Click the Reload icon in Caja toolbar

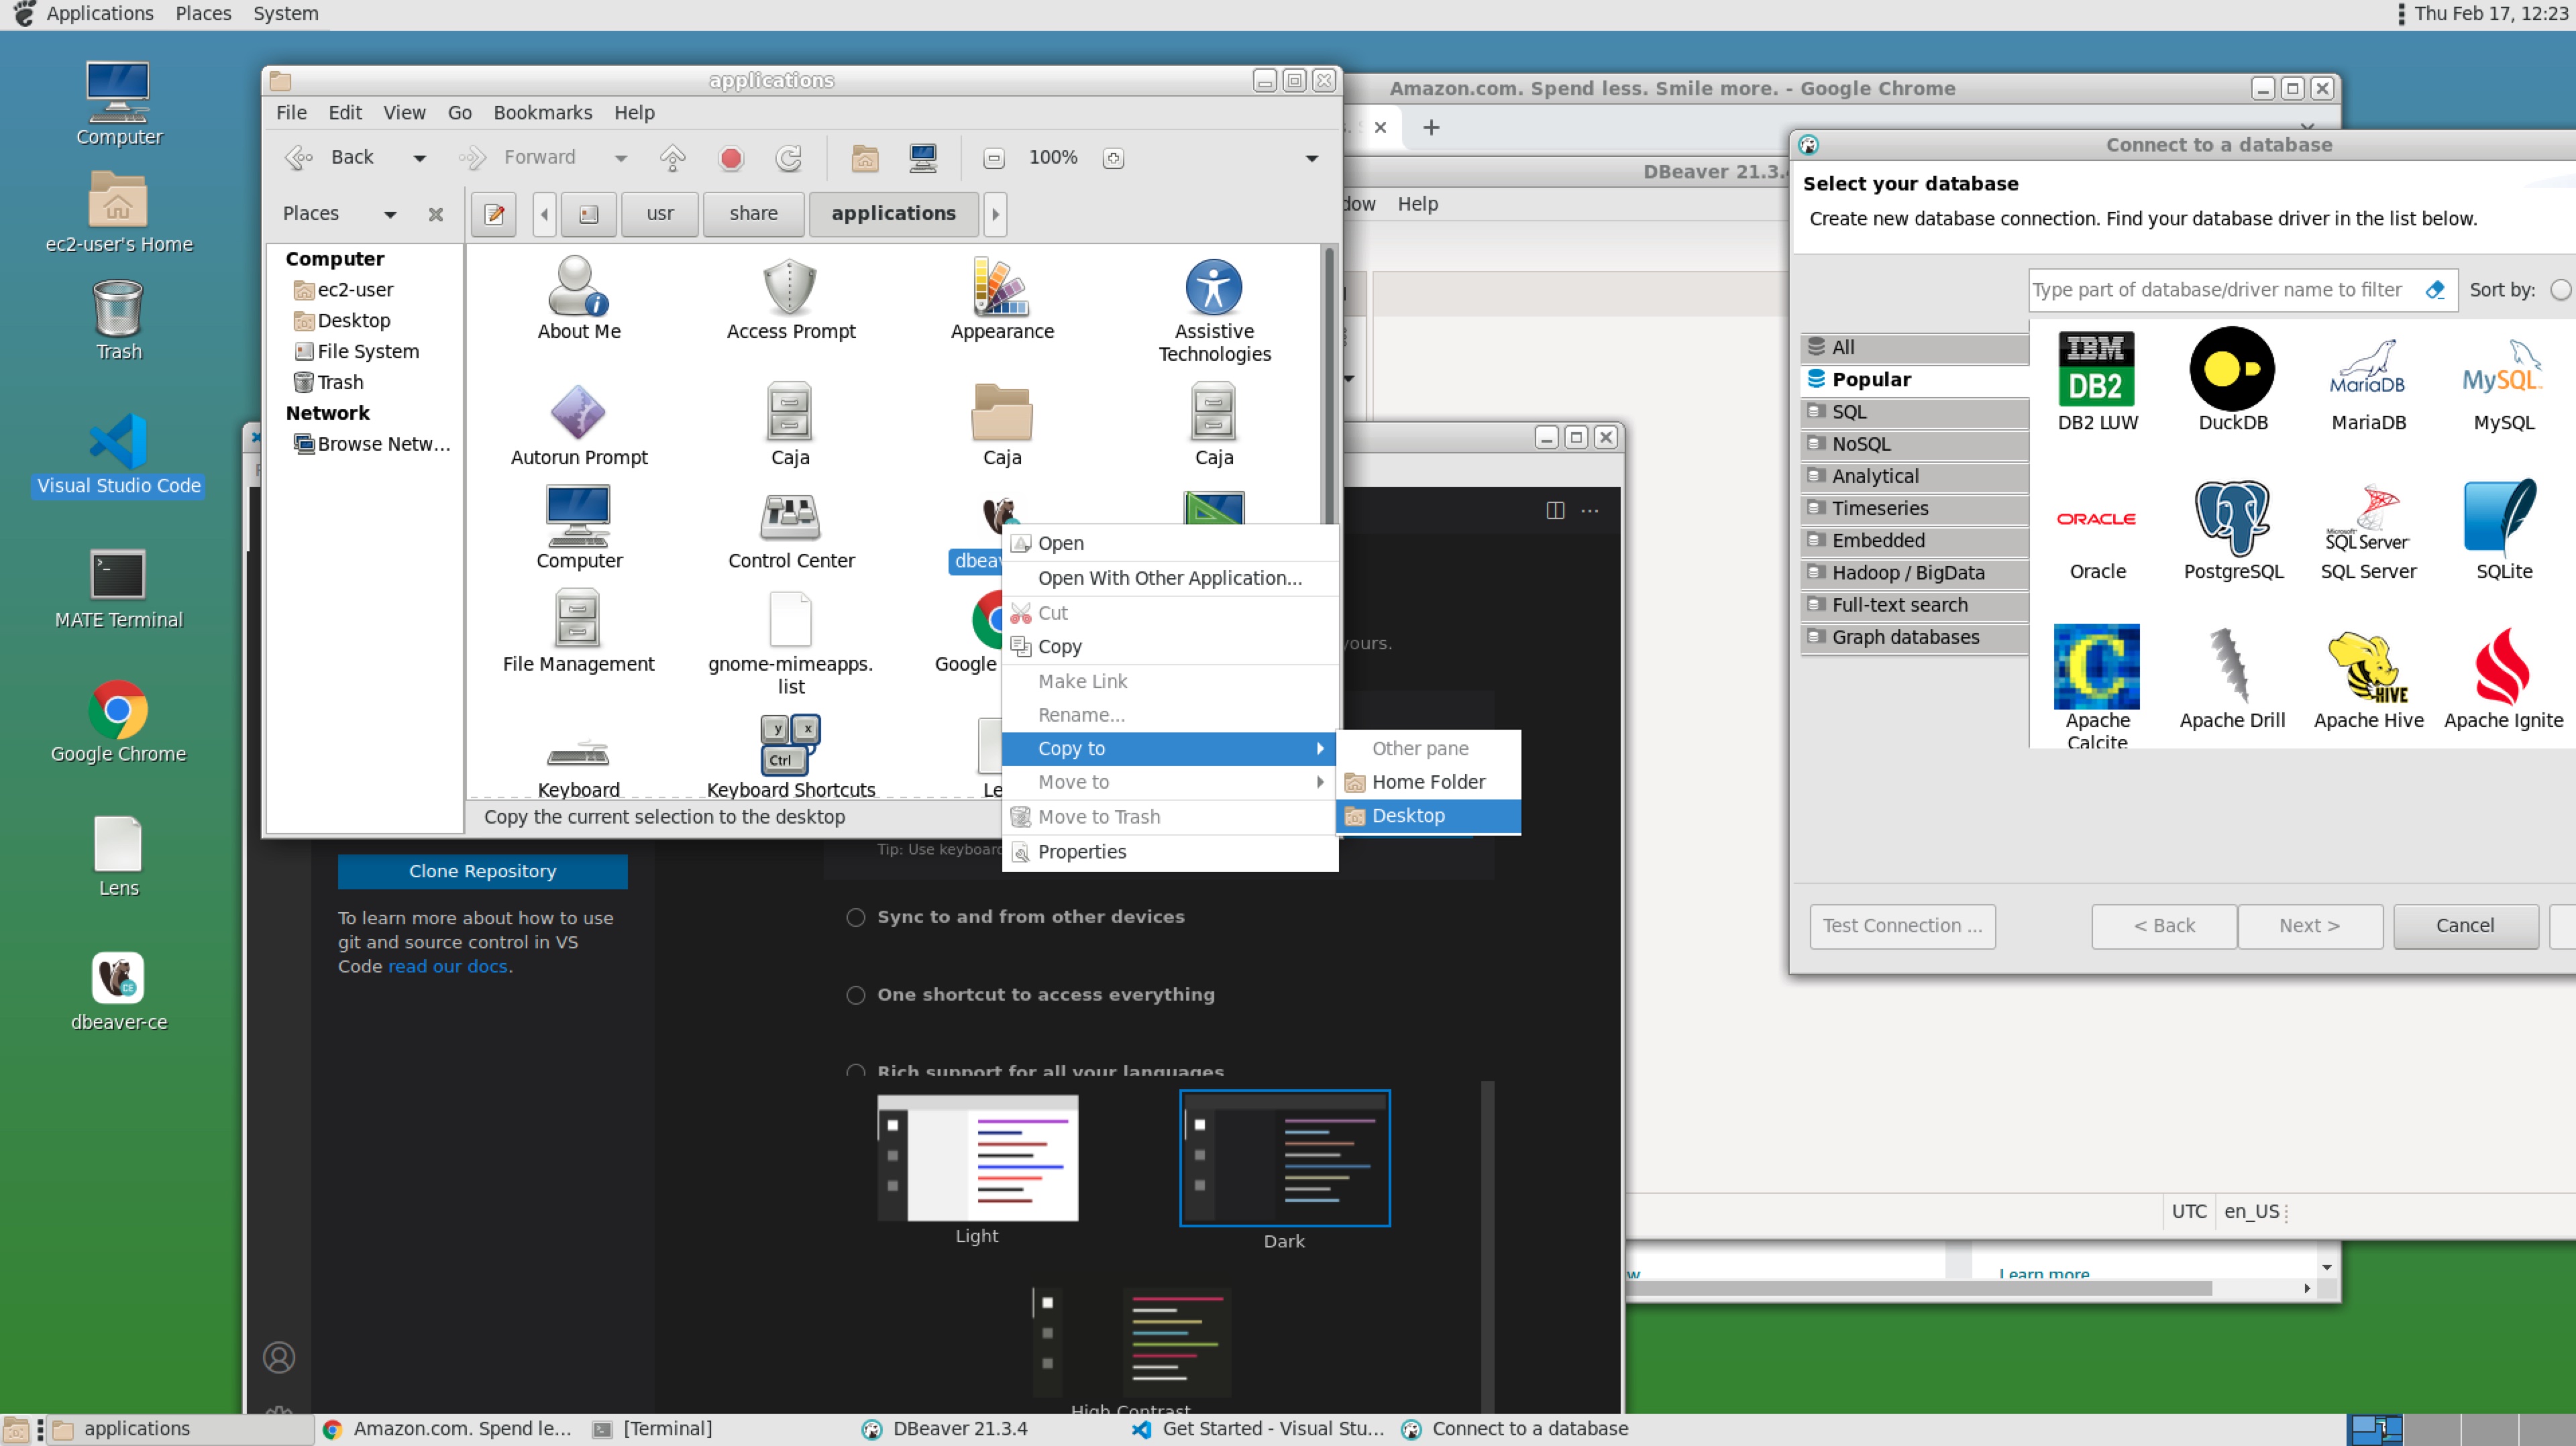pyautogui.click(x=789, y=158)
